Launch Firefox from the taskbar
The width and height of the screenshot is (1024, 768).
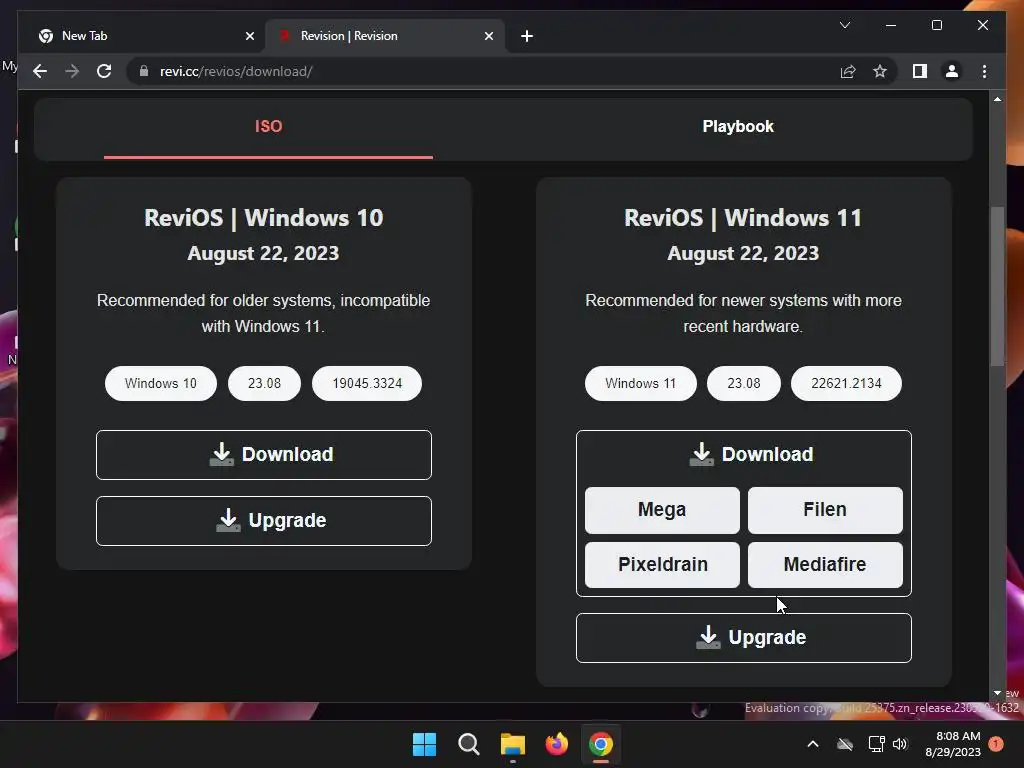point(556,744)
